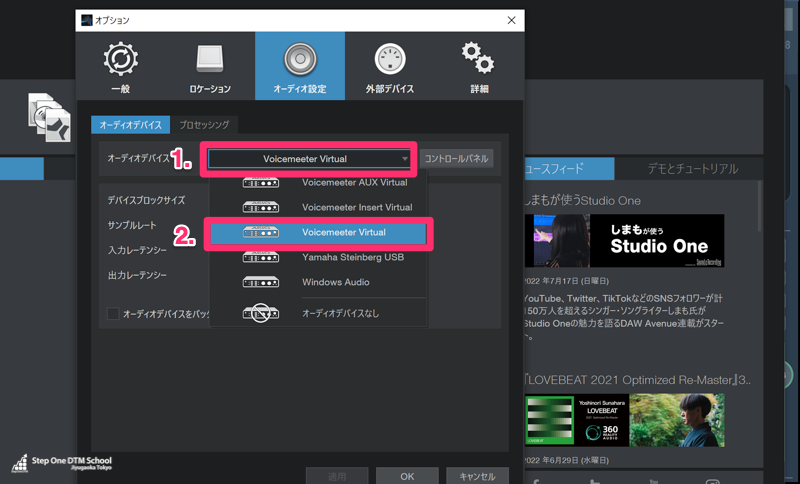The width and height of the screenshot is (800, 484).
Task: Click the device icon beside Windows Audio
Action: (x=261, y=282)
